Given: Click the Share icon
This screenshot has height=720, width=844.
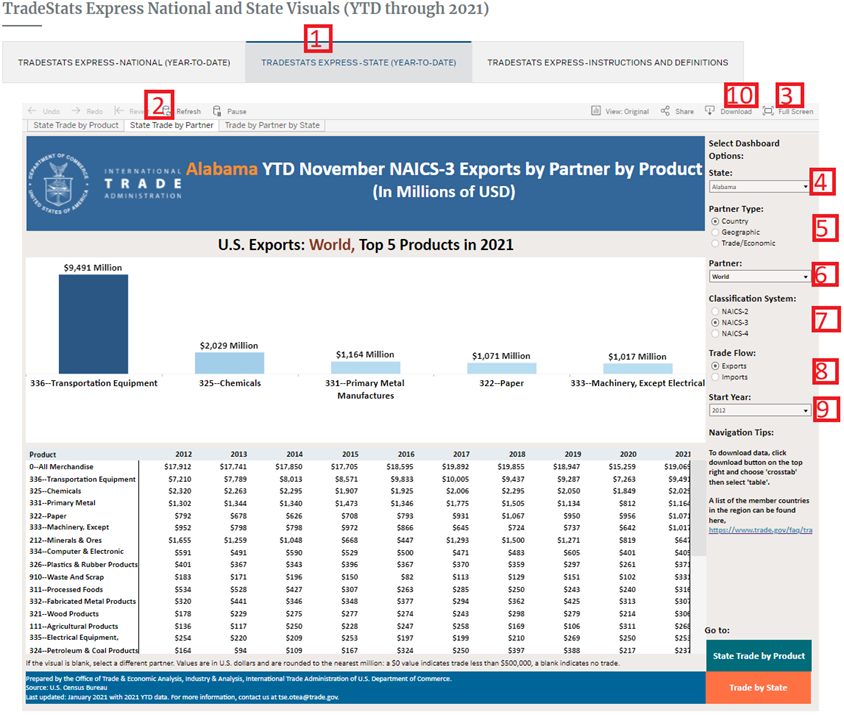Looking at the screenshot, I should pyautogui.click(x=665, y=111).
